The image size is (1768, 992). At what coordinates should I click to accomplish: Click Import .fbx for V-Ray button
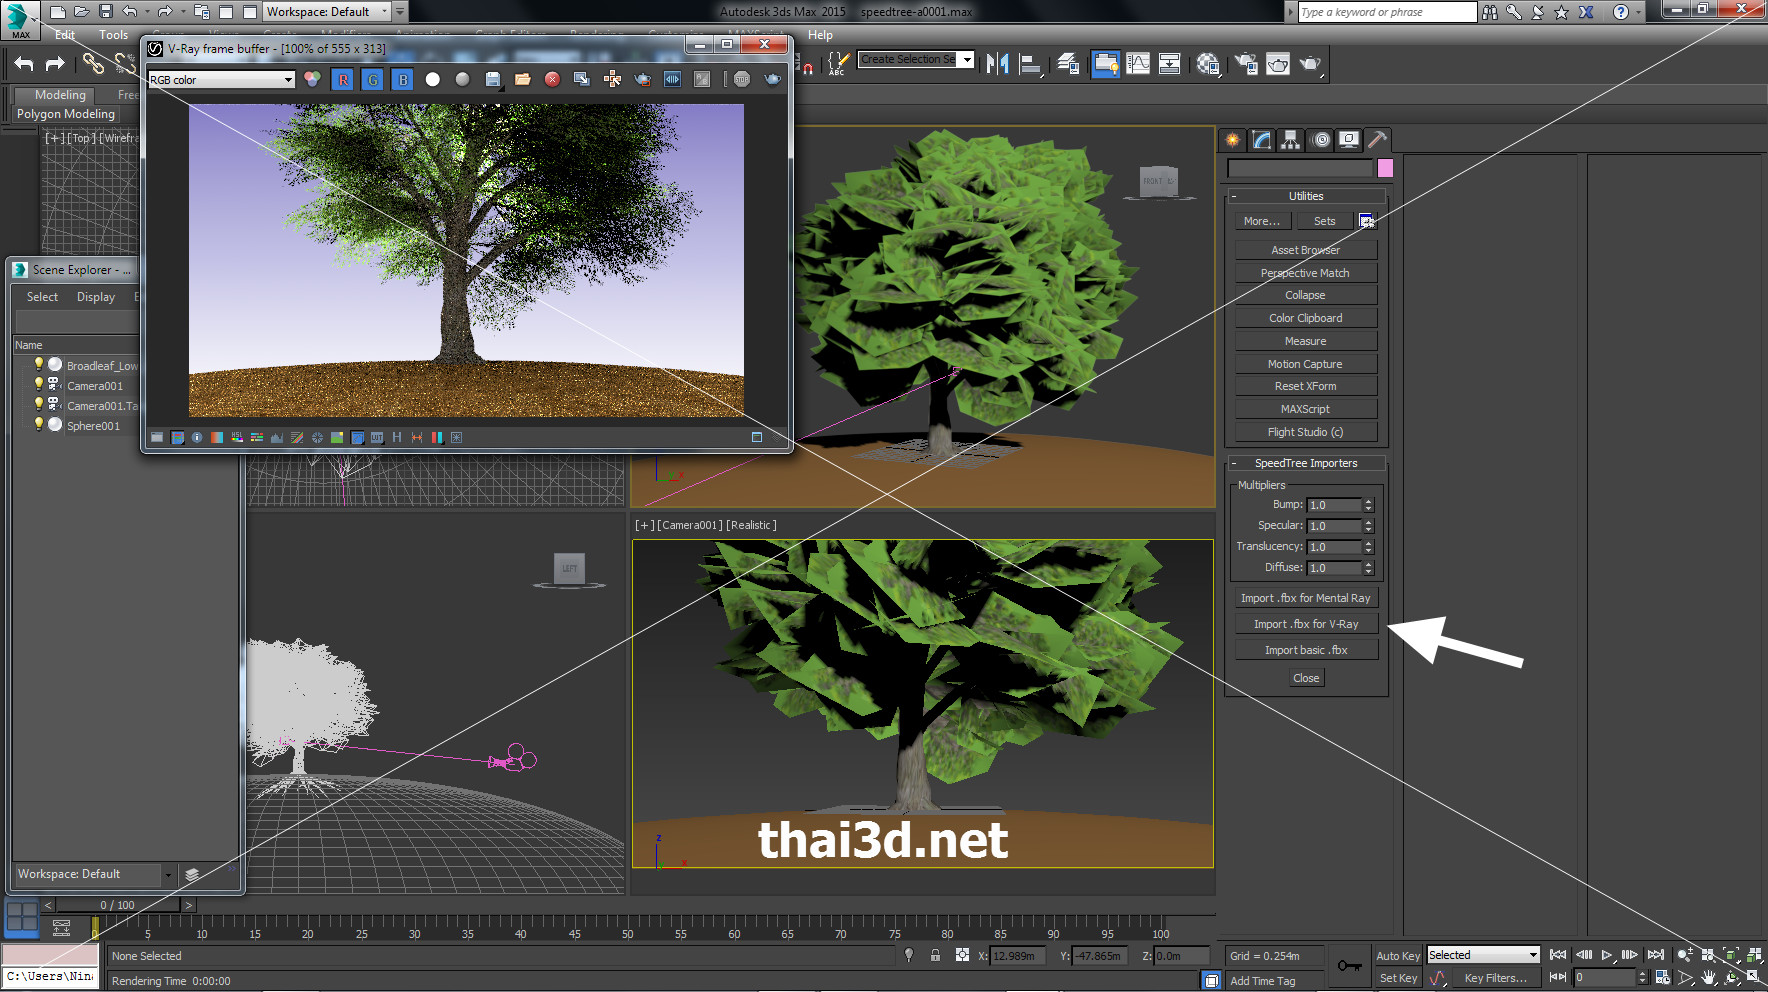pyautogui.click(x=1306, y=624)
